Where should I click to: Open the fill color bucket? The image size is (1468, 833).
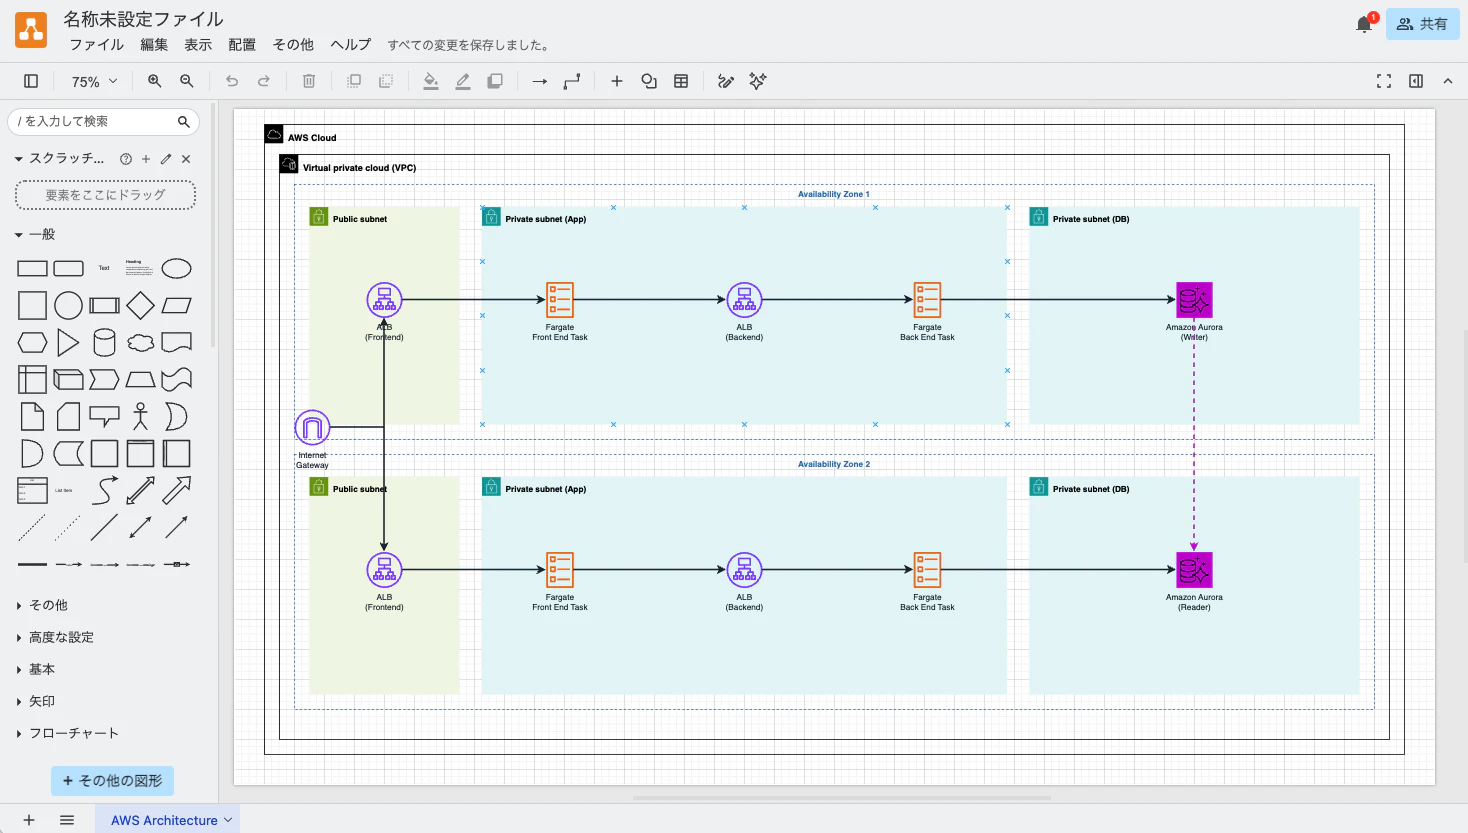tap(431, 81)
